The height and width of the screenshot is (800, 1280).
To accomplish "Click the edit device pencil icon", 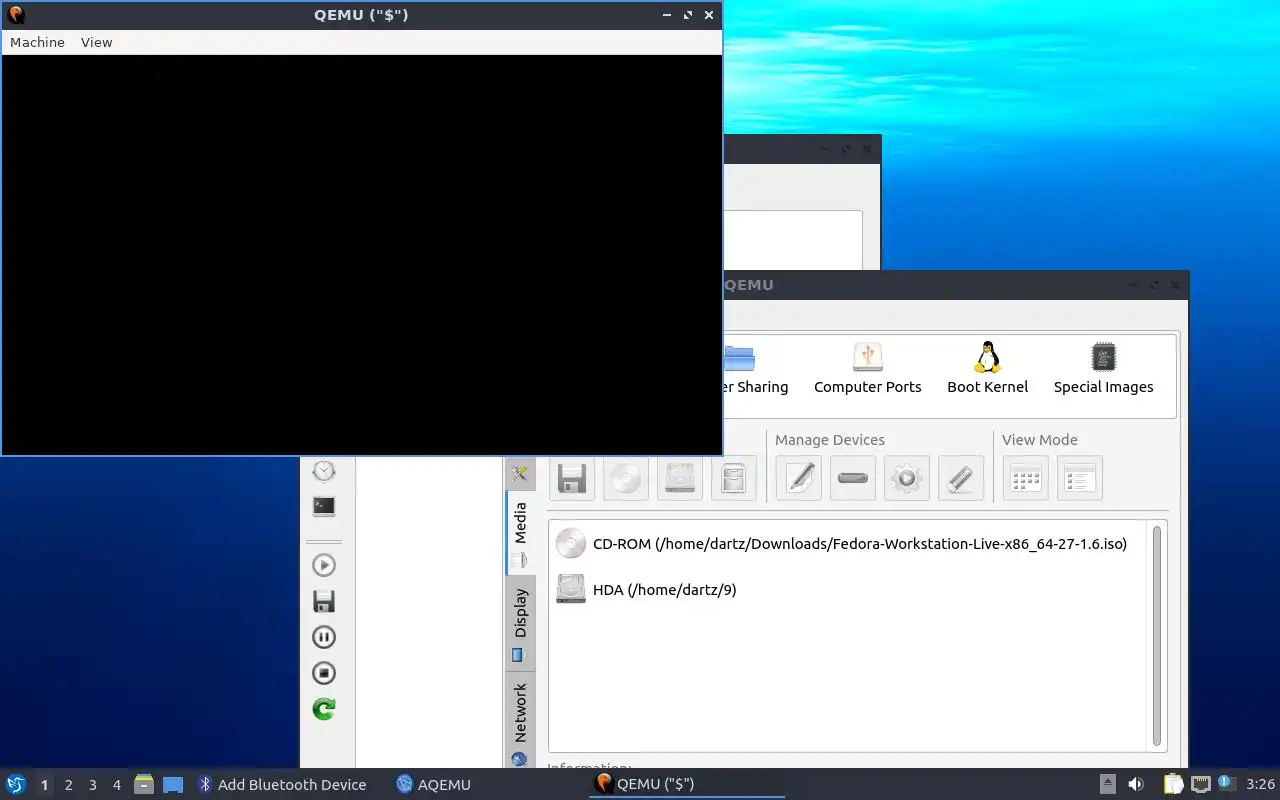I will [799, 478].
